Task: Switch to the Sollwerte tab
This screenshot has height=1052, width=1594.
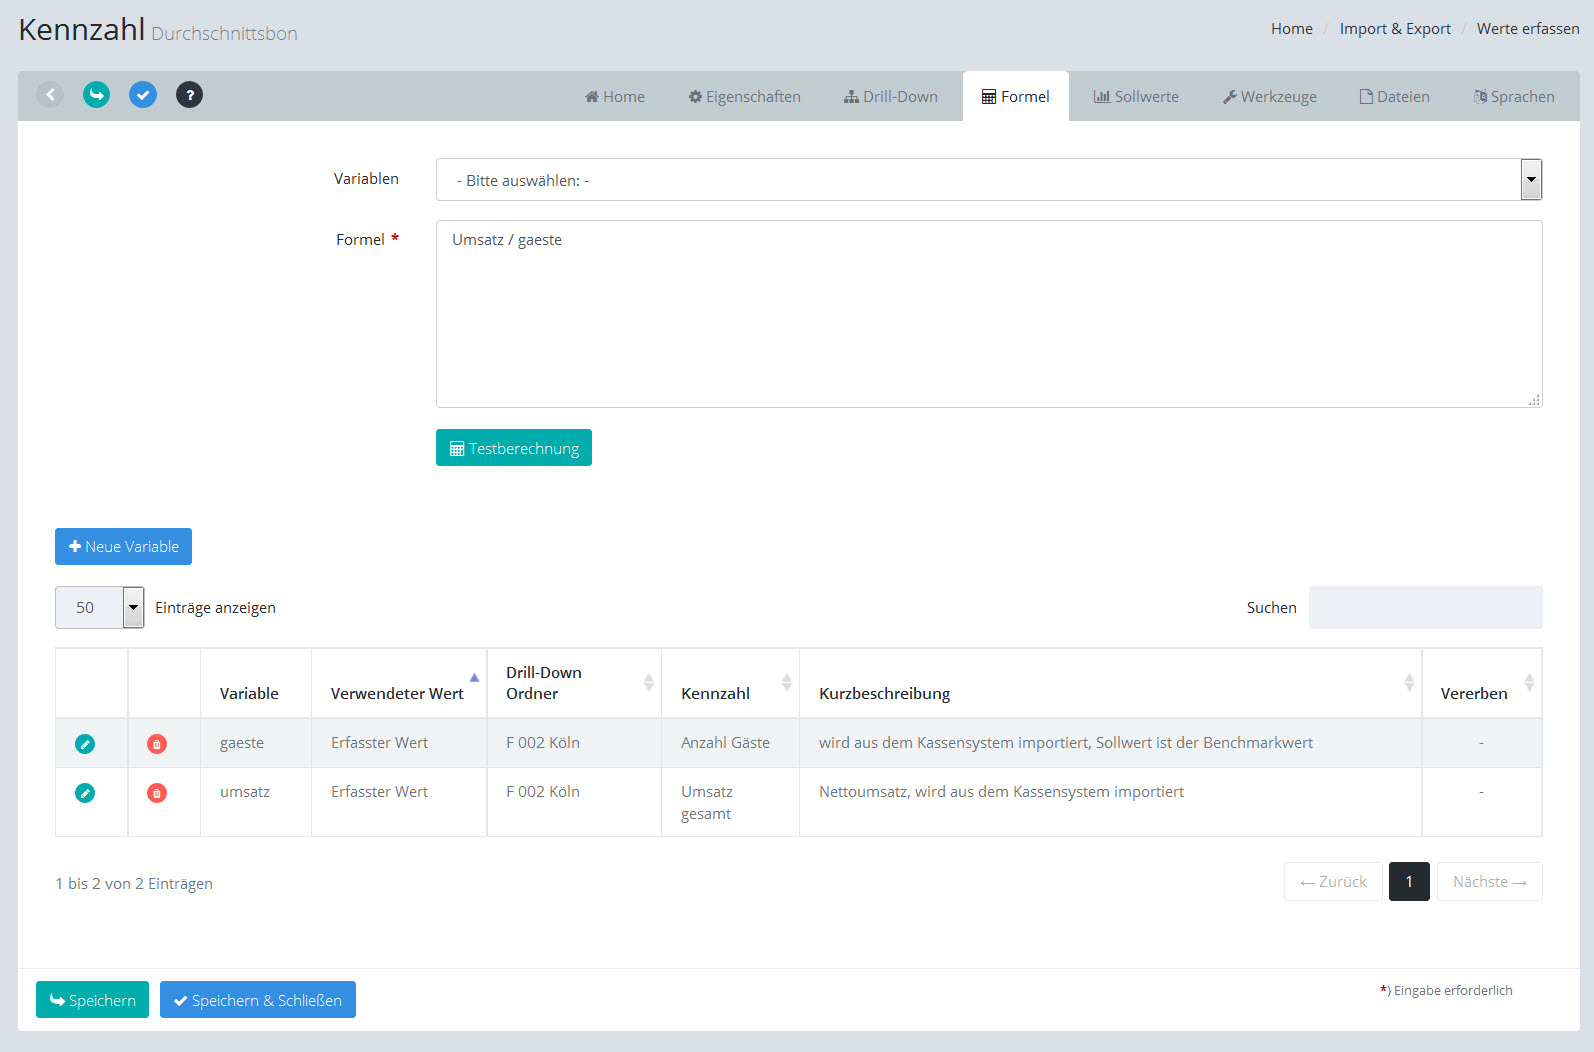Action: tap(1136, 97)
